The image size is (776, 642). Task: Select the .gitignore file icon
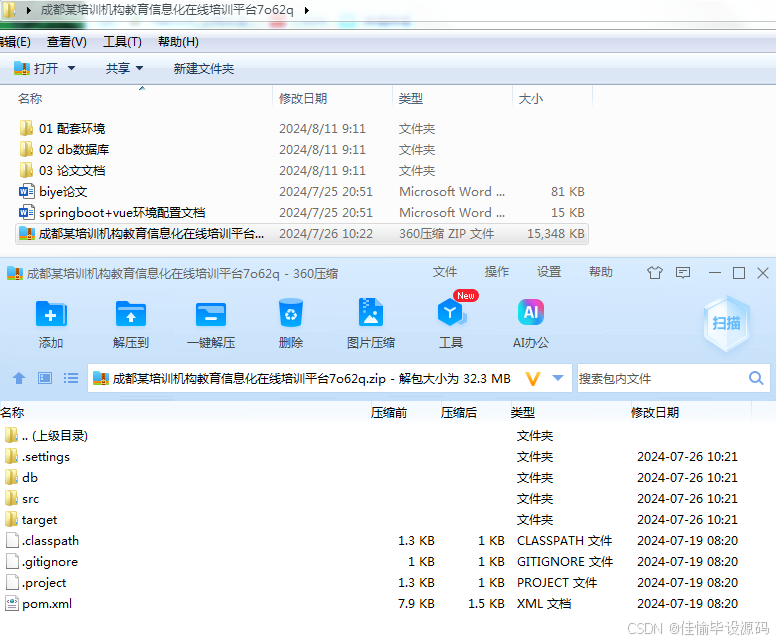click(12, 561)
